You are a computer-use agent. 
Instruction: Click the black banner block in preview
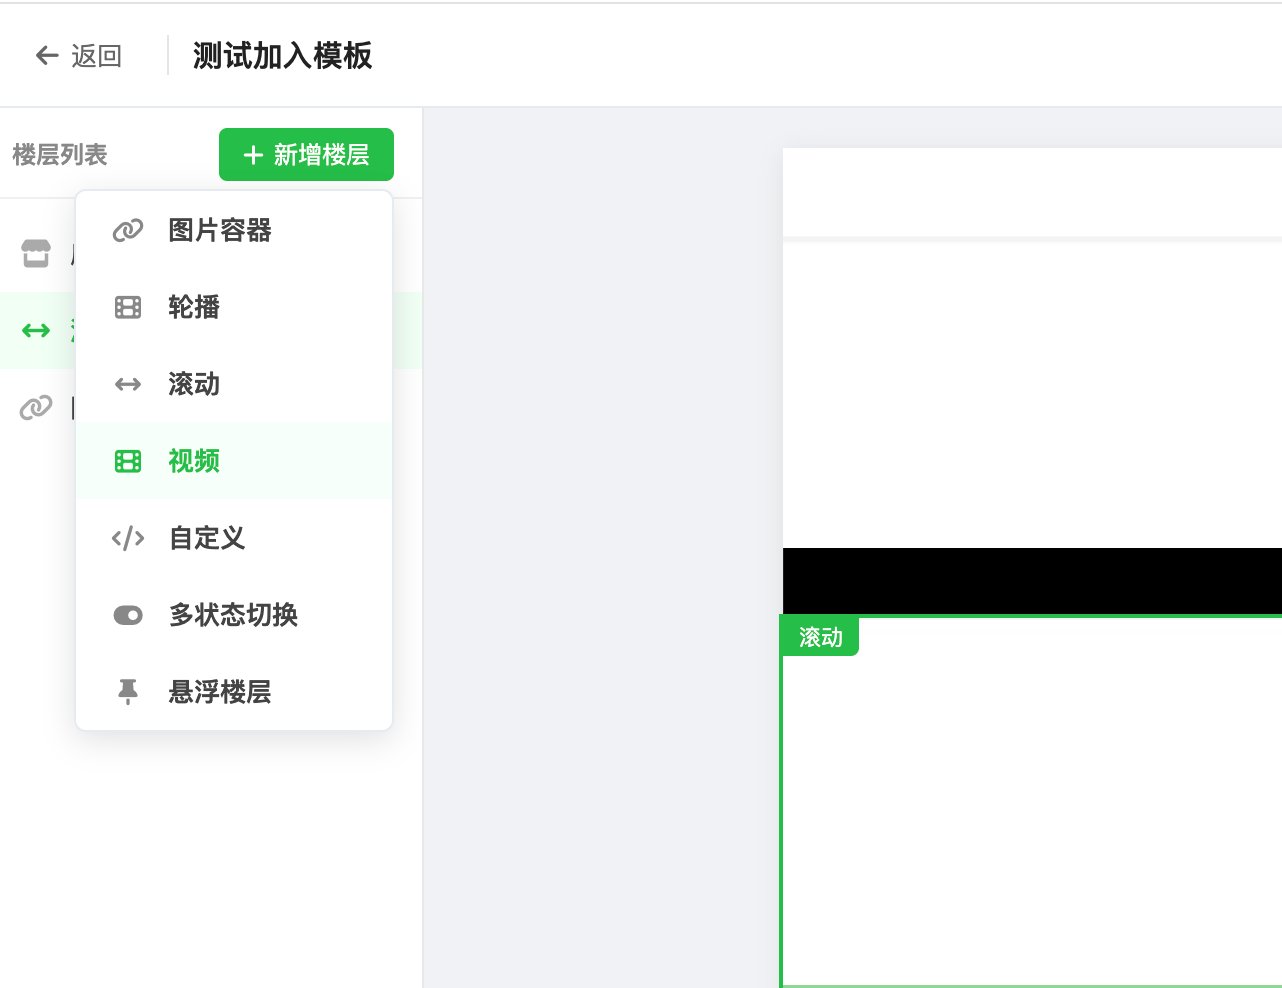1032,581
